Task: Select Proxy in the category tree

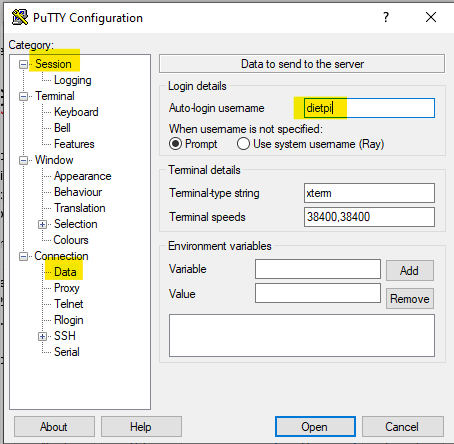Action: tap(67, 288)
